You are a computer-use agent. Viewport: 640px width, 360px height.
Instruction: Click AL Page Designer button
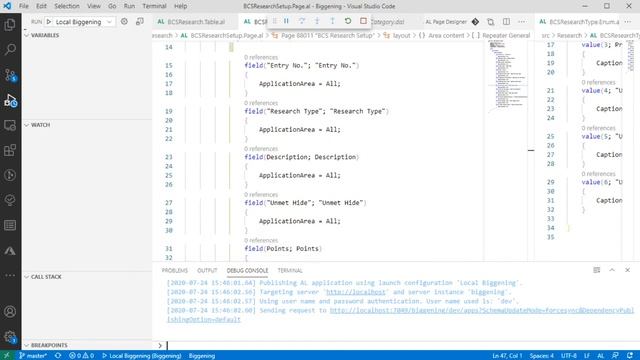tap(446, 22)
